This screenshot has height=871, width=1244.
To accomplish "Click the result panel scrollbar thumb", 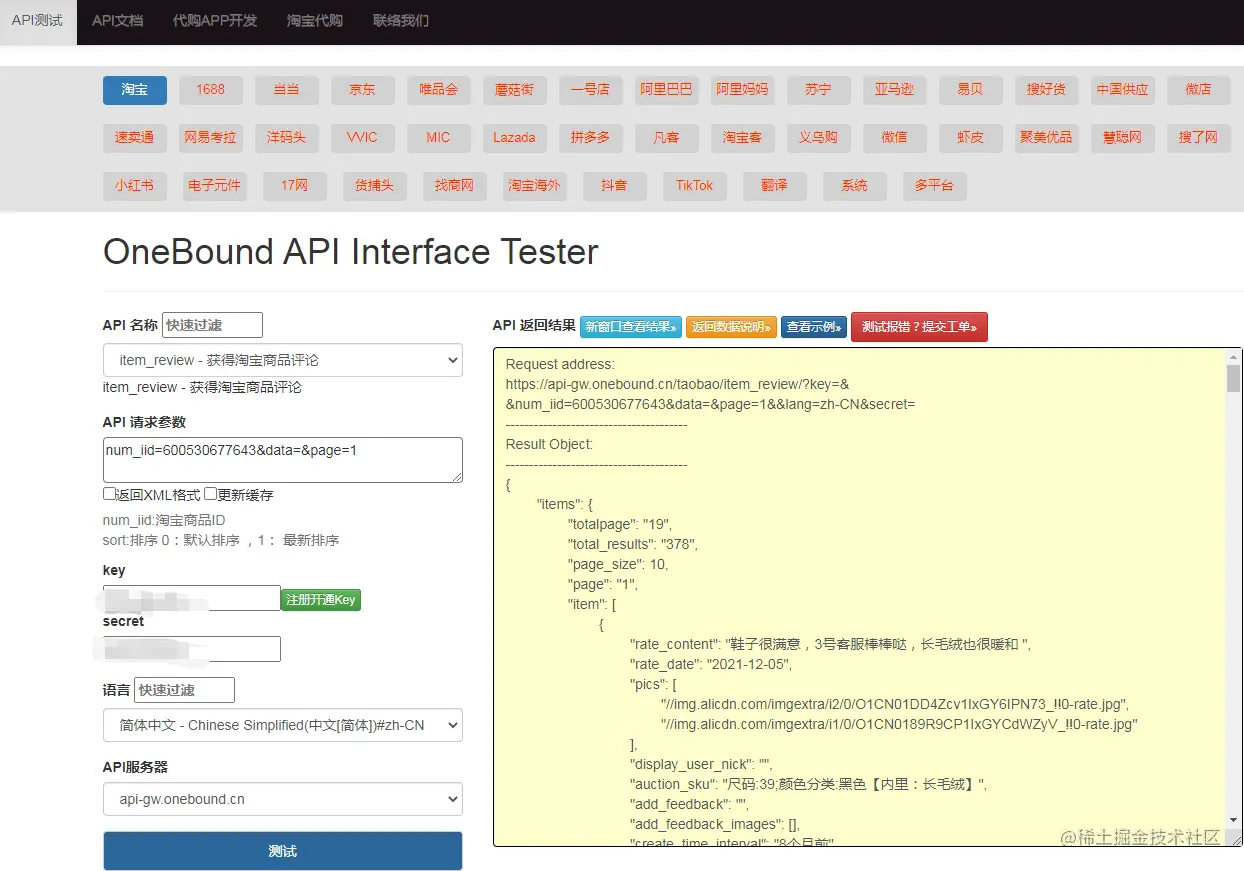I will tap(1233, 378).
